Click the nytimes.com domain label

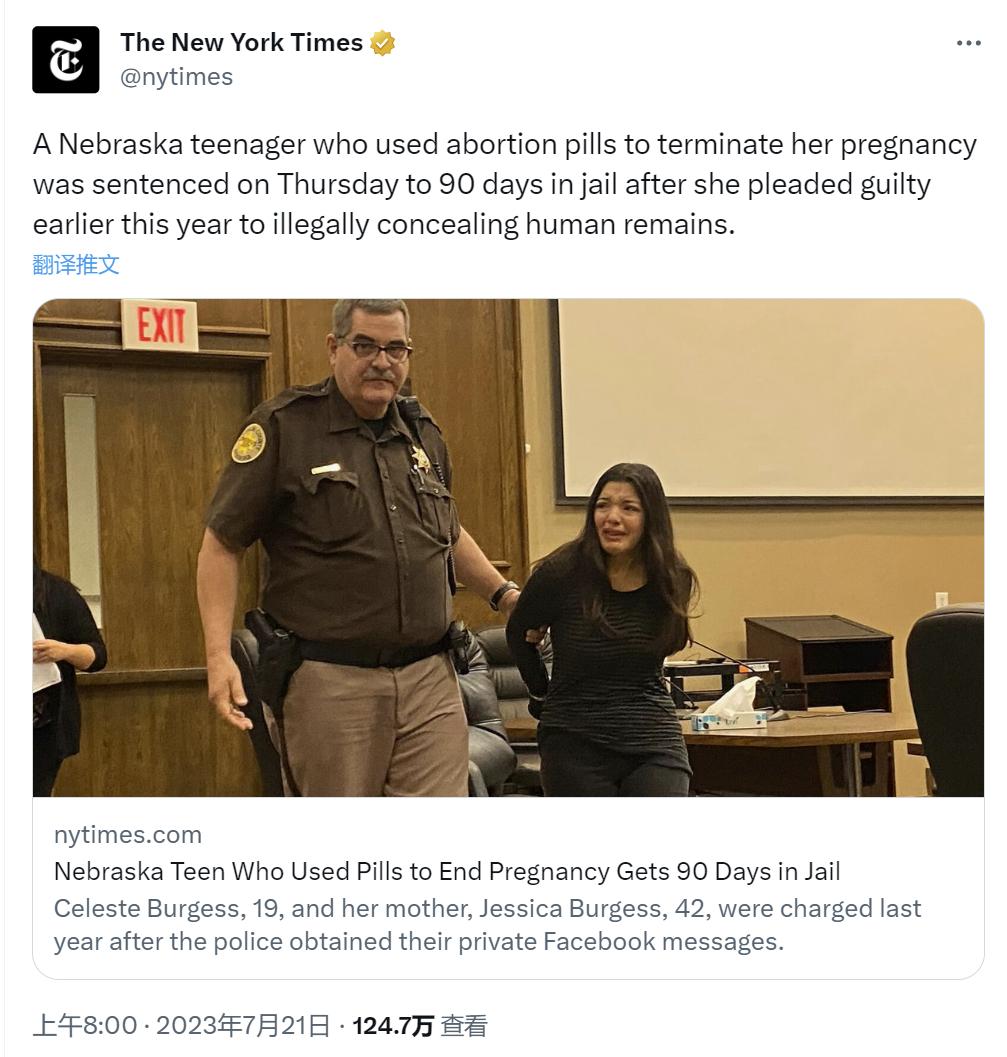tap(128, 835)
